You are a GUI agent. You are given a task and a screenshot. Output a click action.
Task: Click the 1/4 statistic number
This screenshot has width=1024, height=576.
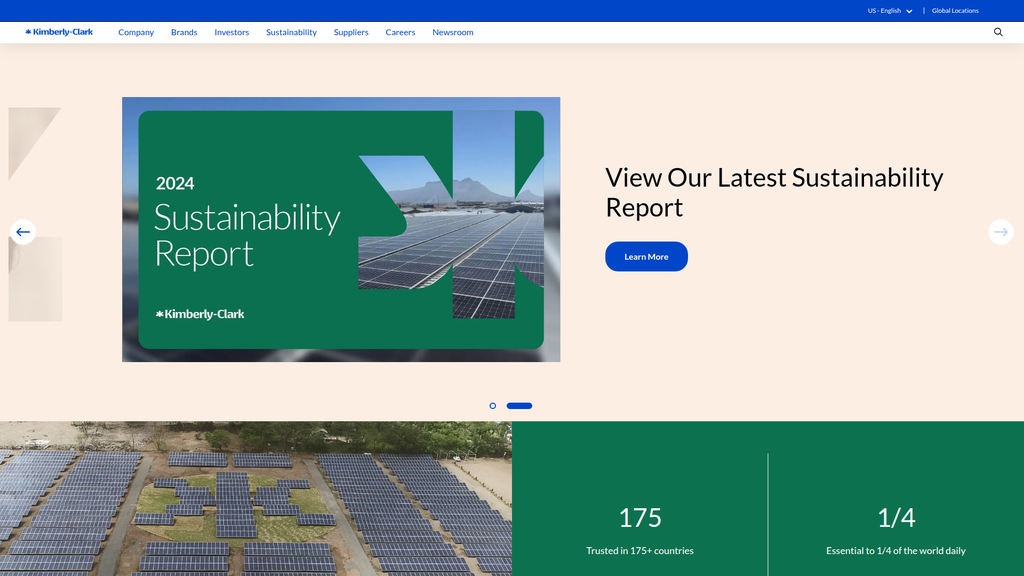coord(896,517)
